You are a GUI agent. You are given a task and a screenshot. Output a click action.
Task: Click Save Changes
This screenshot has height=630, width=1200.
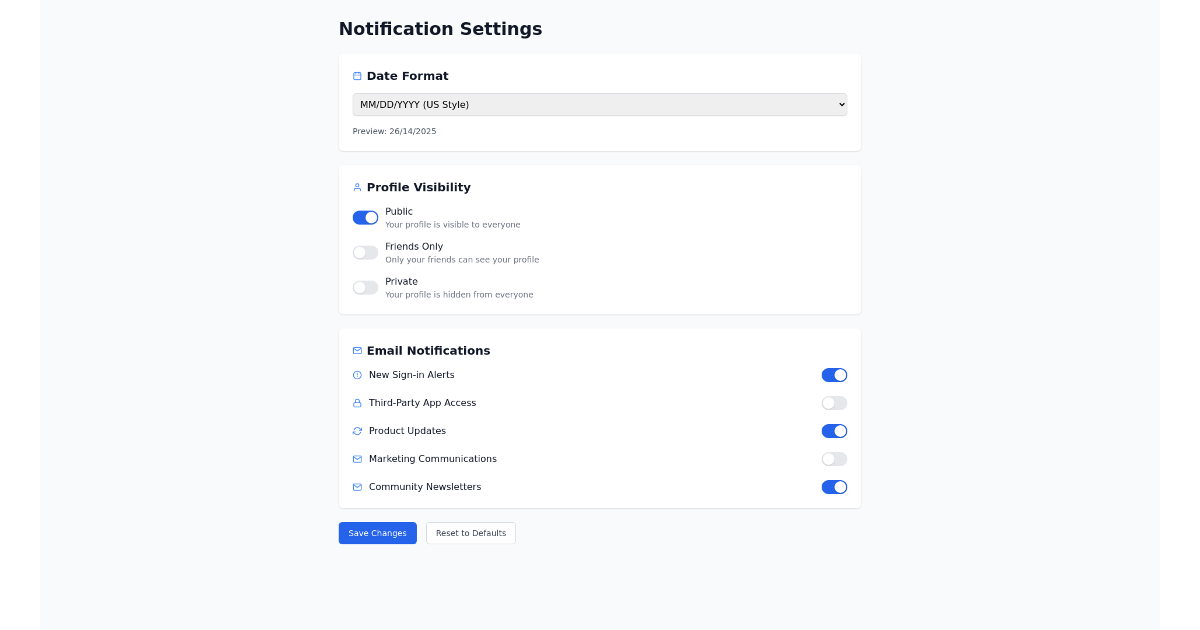pos(377,533)
